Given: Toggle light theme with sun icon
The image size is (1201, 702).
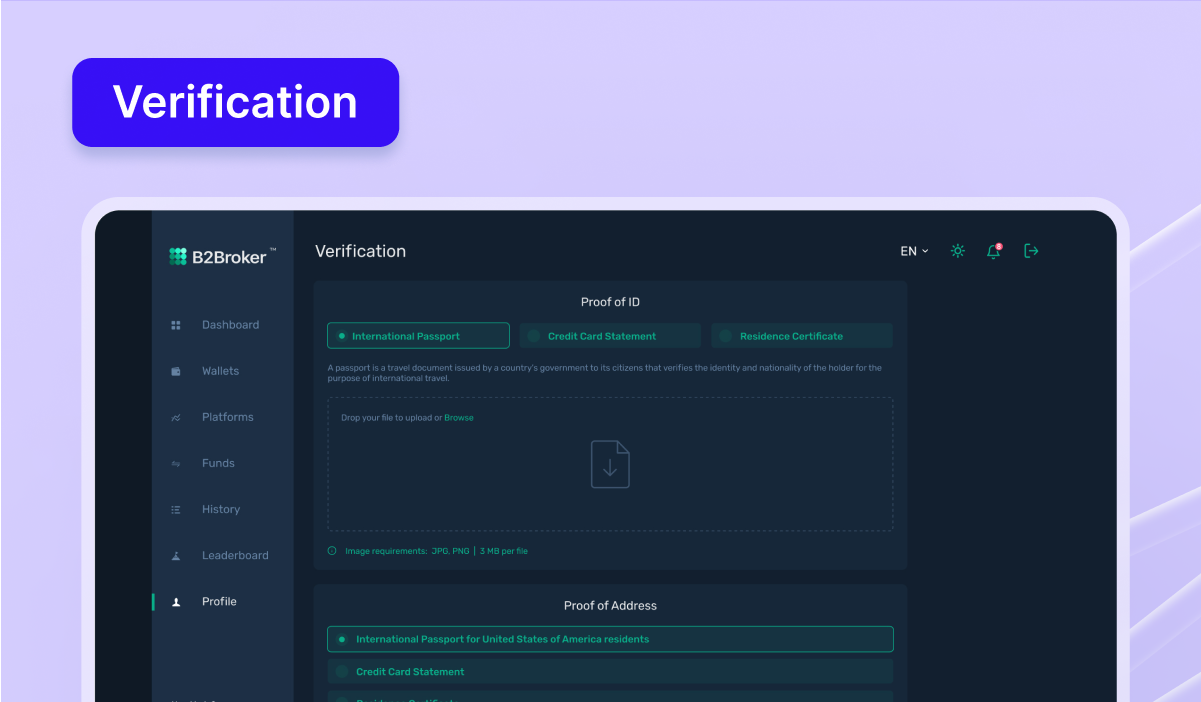Looking at the screenshot, I should (958, 251).
